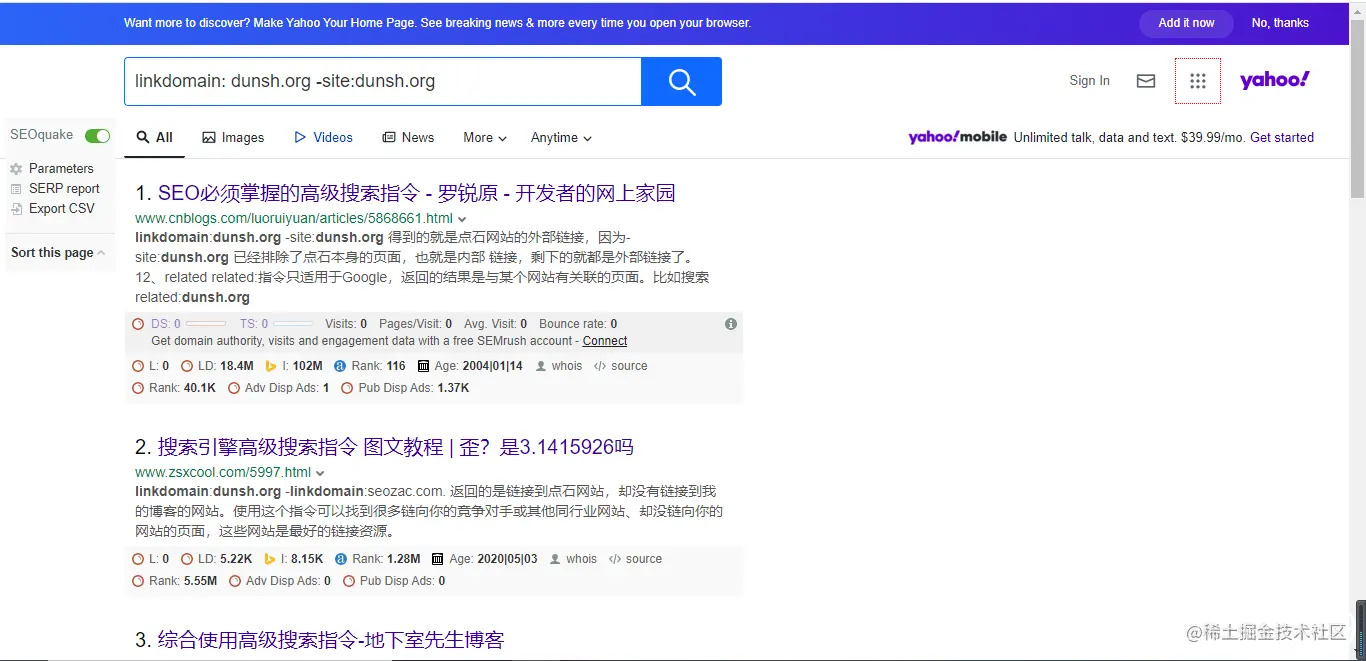The width and height of the screenshot is (1366, 661).
Task: Click the Rank 40.1K circle icon
Action: point(139,388)
